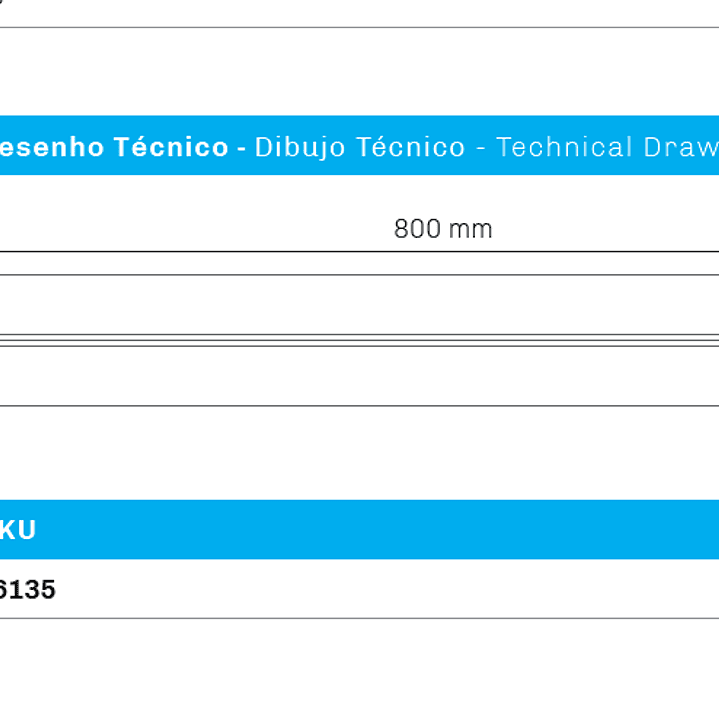Click the empty area of the blue "KU" header bar

(x=380, y=530)
